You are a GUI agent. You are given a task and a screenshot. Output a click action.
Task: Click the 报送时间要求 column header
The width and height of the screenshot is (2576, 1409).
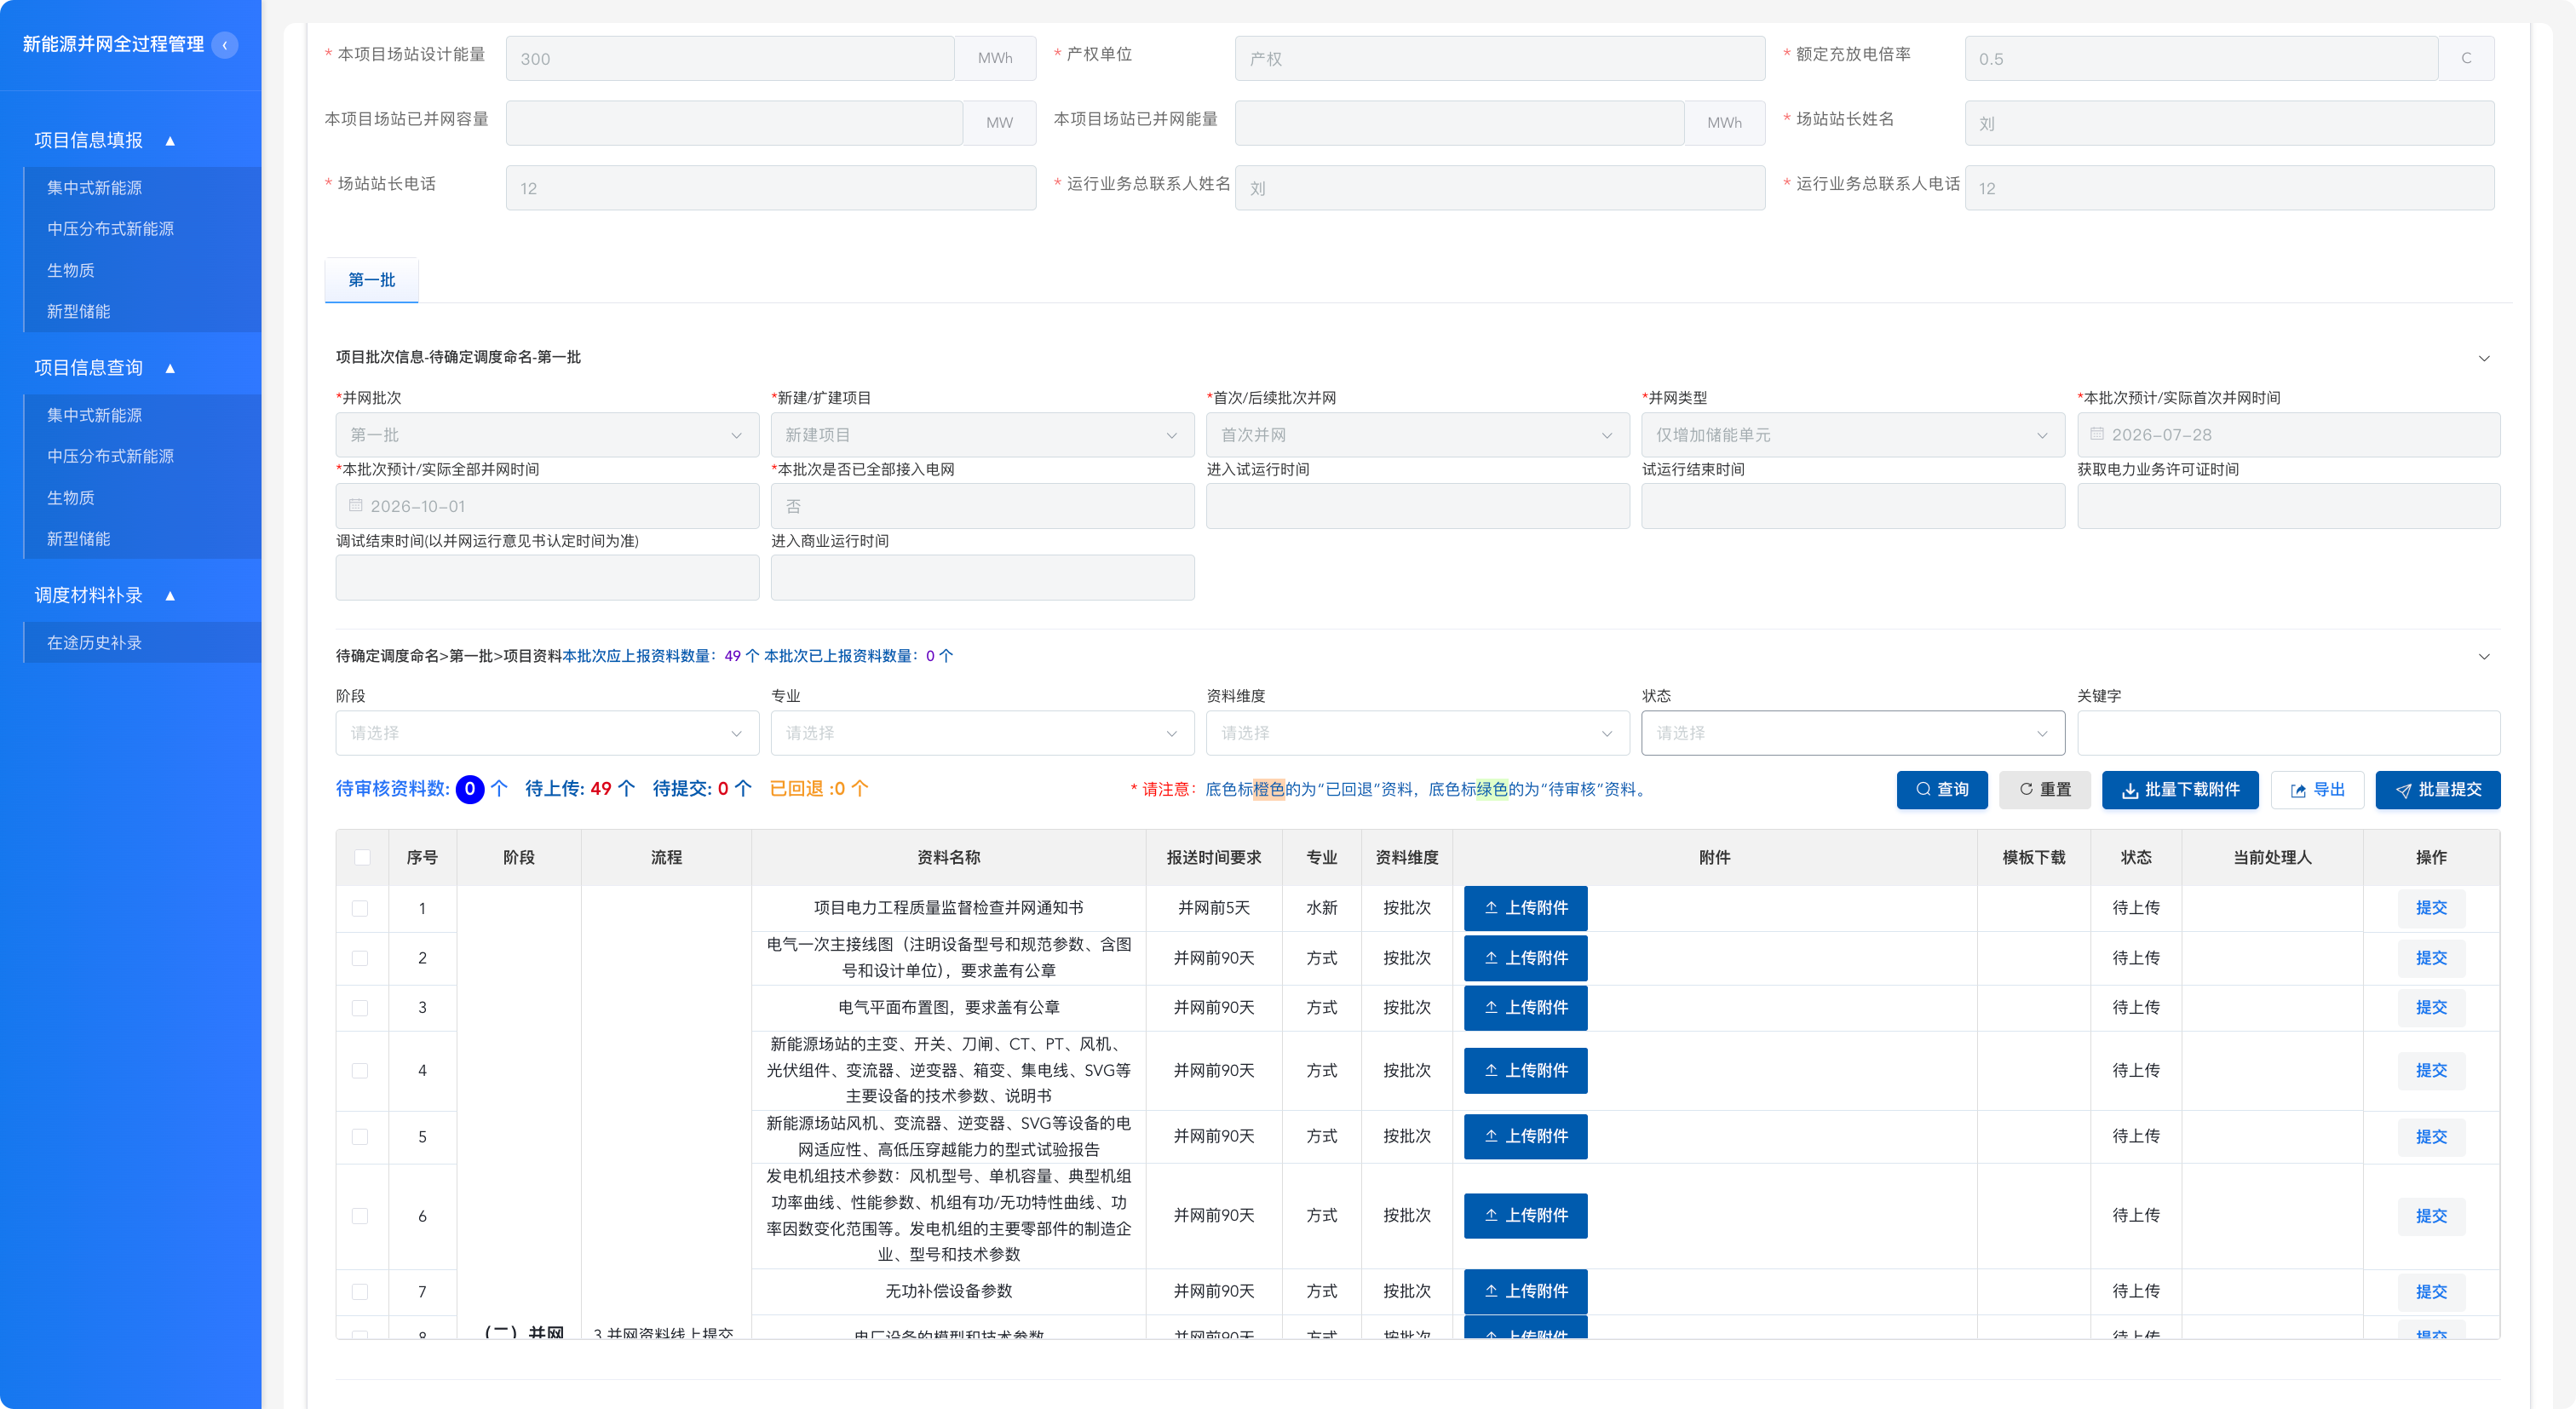(1214, 858)
